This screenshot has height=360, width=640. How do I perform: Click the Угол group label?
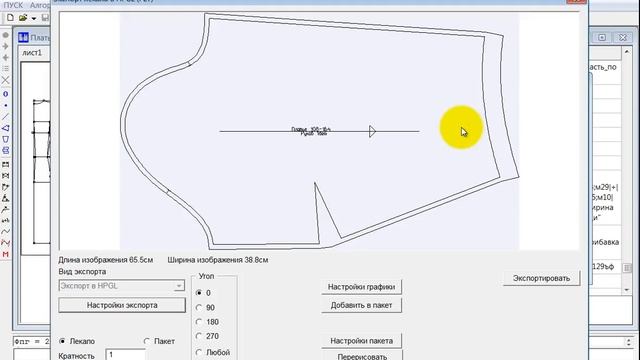pyautogui.click(x=206, y=276)
